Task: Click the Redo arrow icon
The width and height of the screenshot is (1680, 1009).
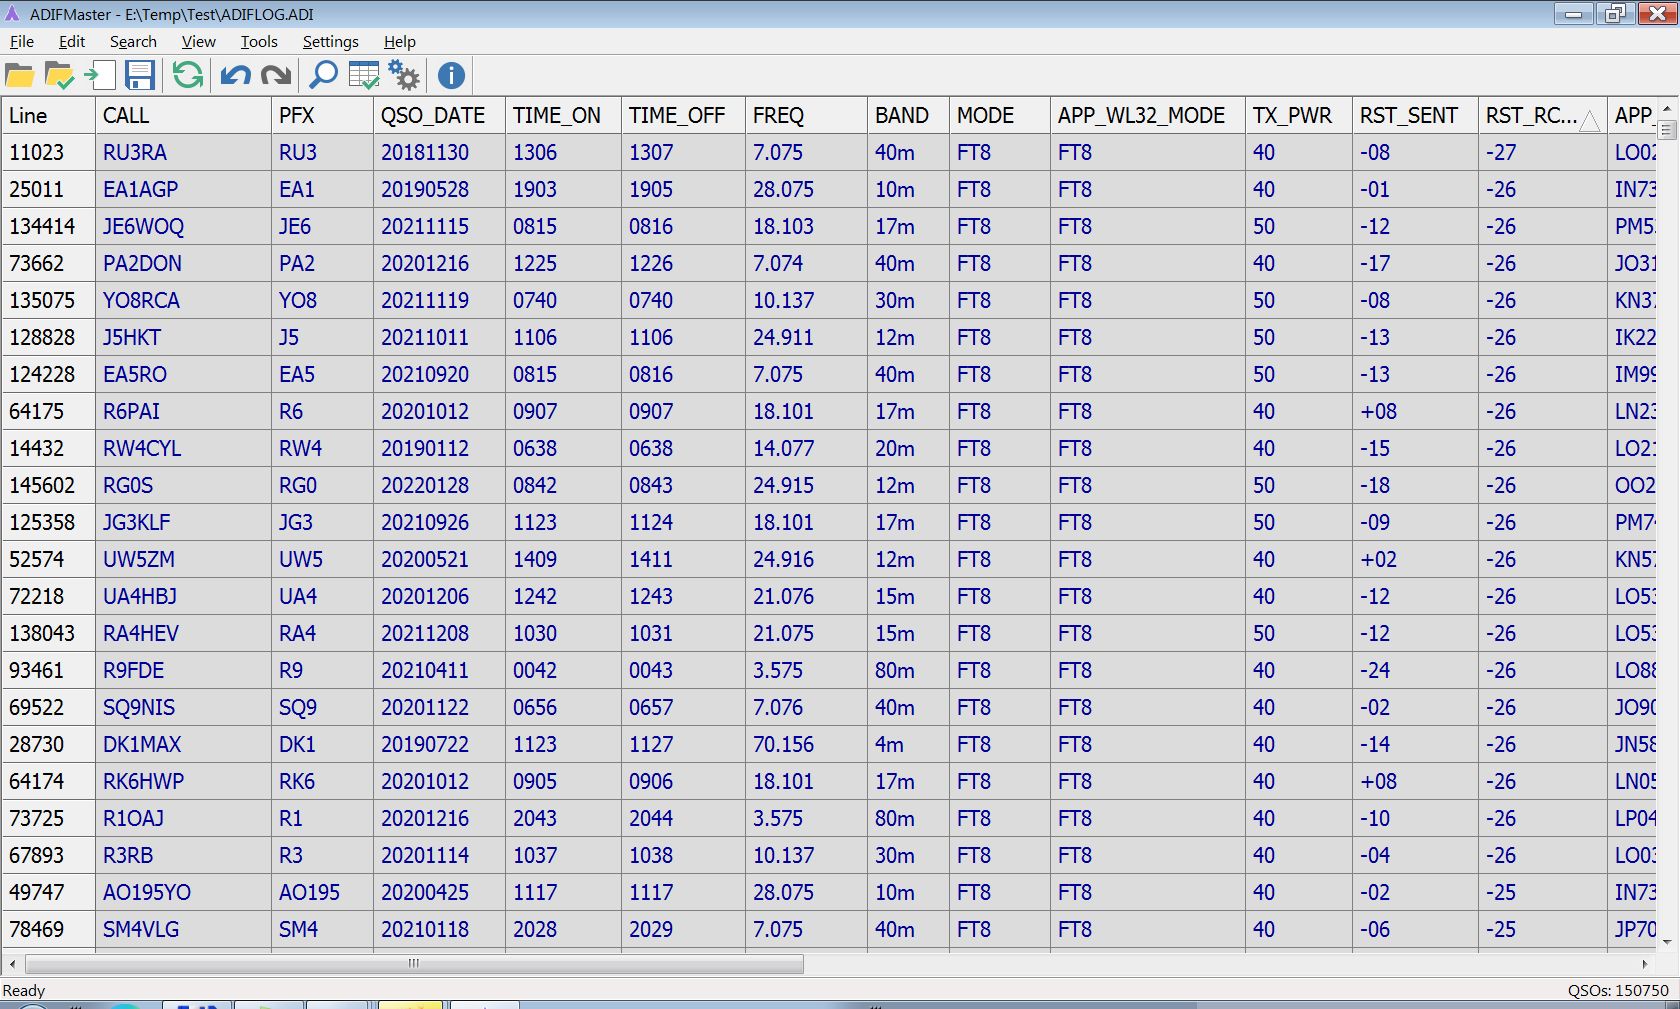Action: 276,76
